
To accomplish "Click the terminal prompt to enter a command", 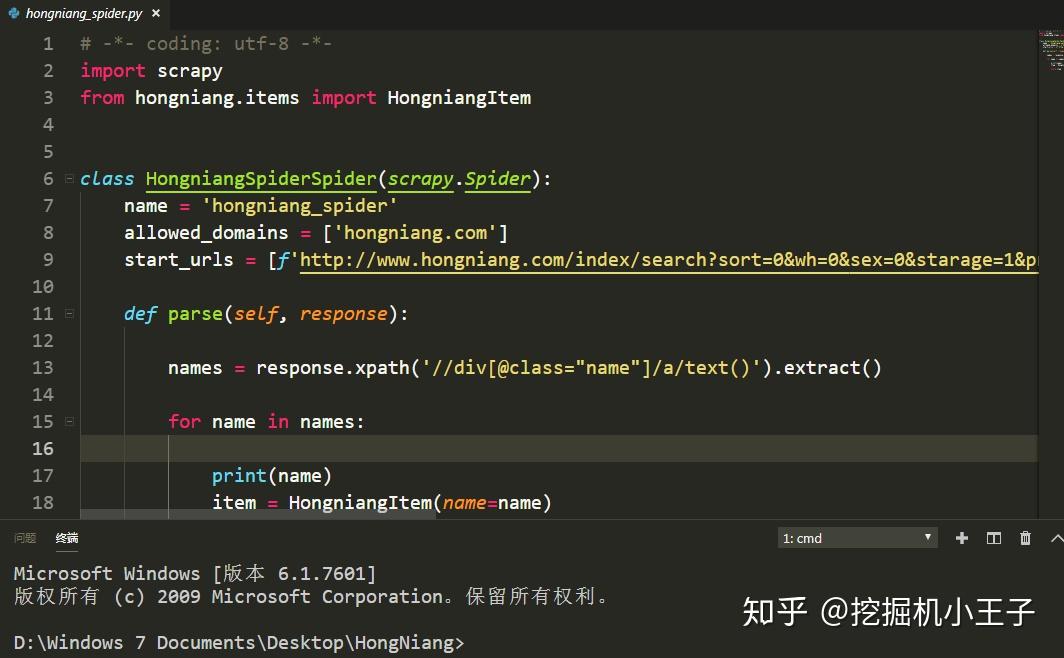I will click(x=480, y=642).
